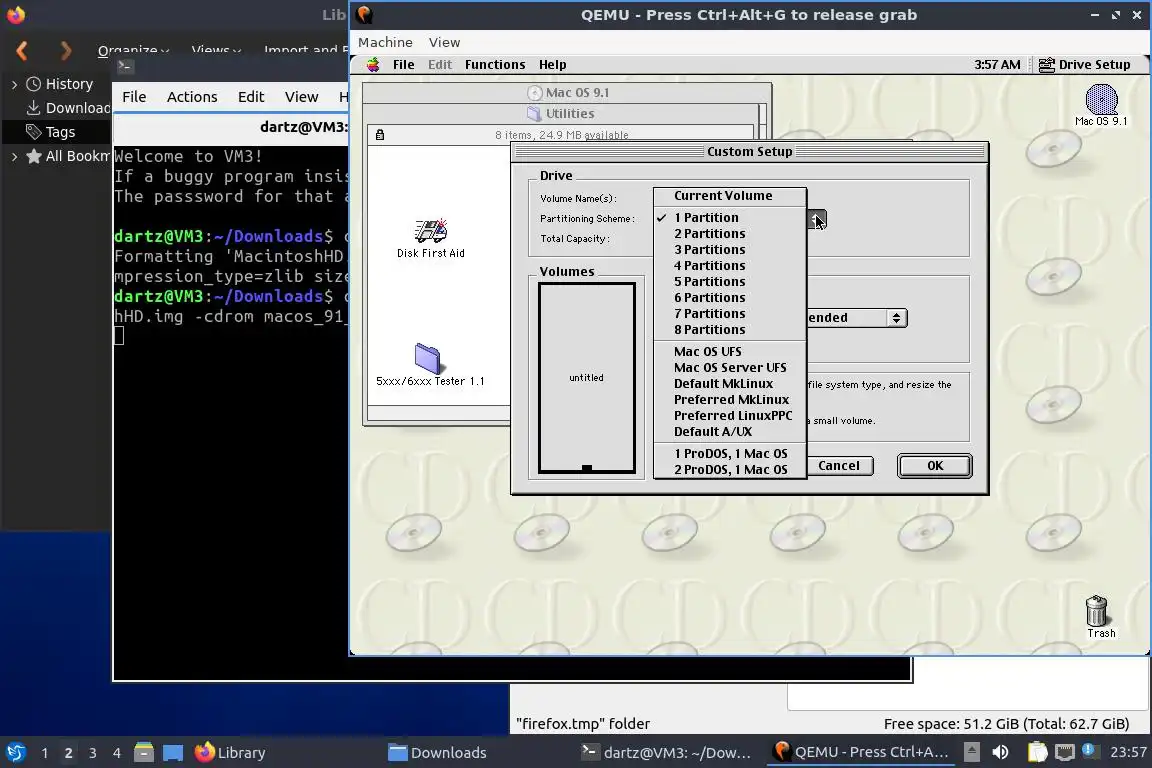Expand History tree item in Library

[x=15, y=85]
